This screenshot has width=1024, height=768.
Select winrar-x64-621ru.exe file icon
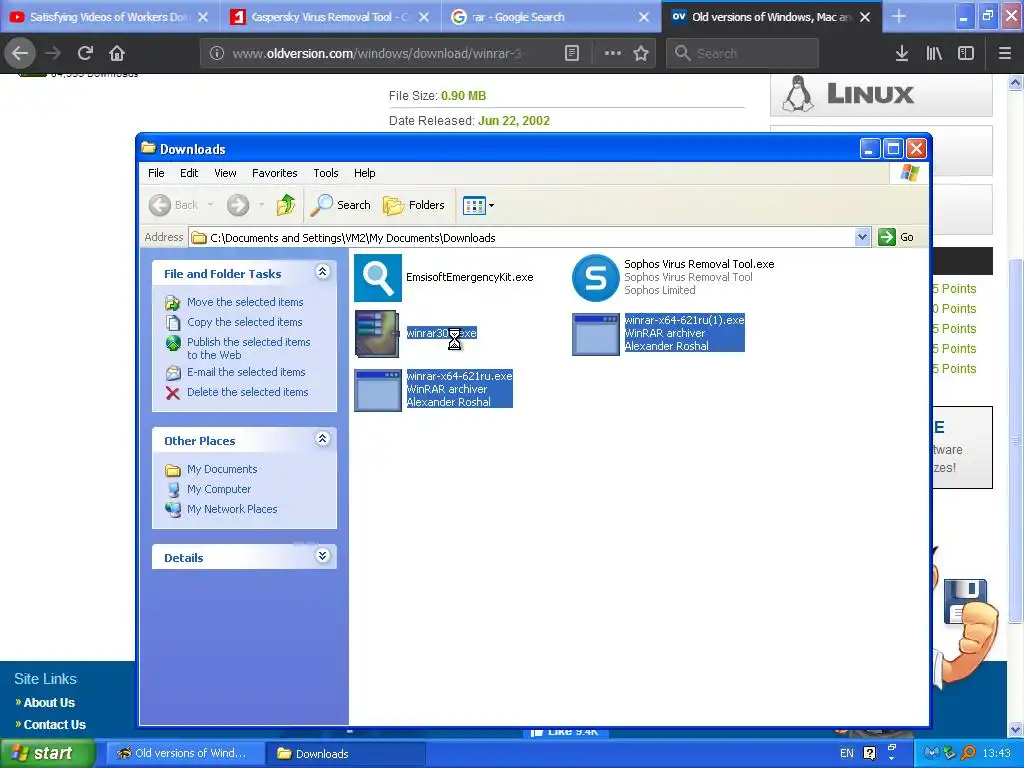pos(377,390)
